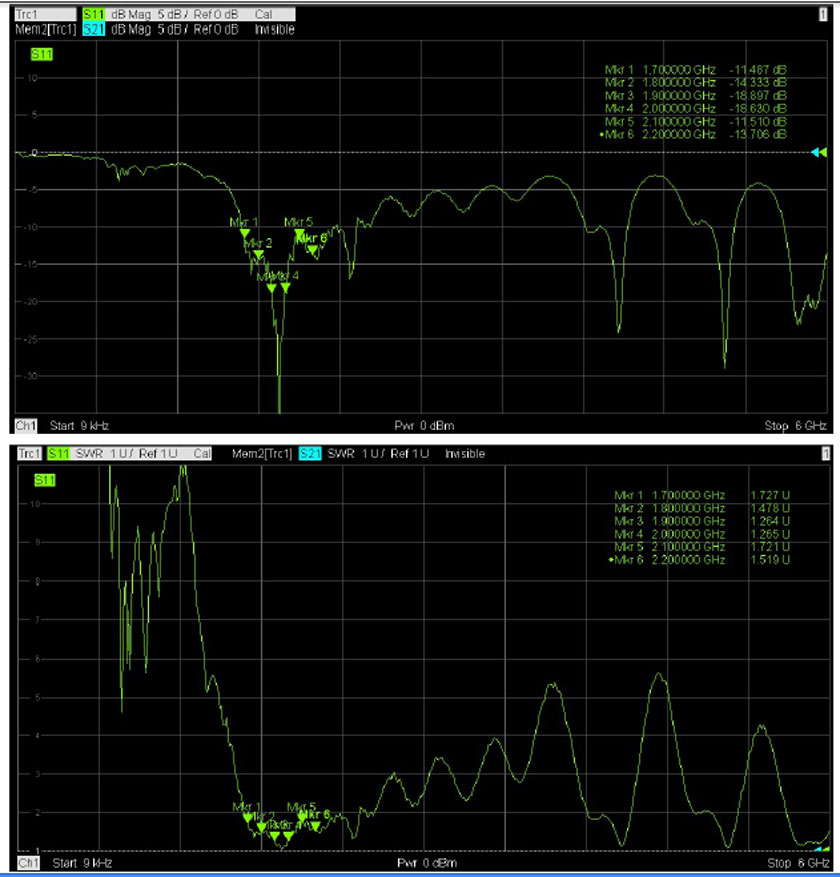
Task: Click 'Pwr 0 dBm' under SWR diagram
Action: coord(427,863)
